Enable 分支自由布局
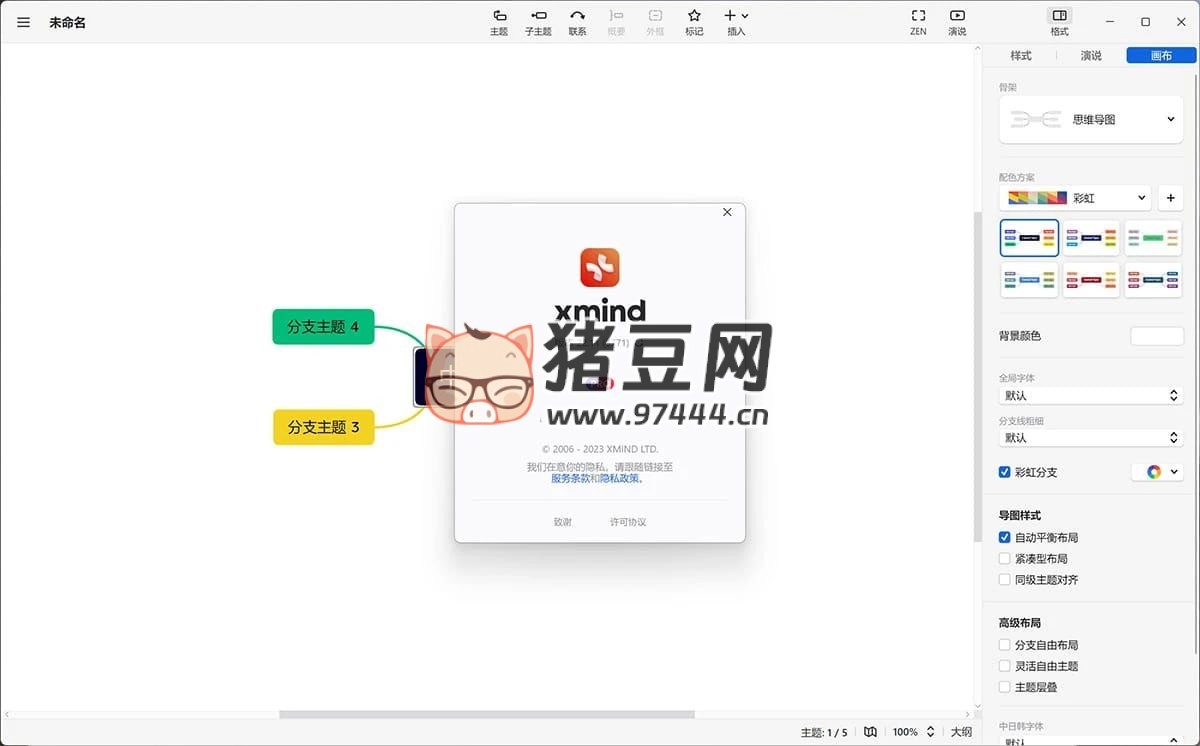Viewport: 1200px width, 746px height. click(x=1005, y=645)
